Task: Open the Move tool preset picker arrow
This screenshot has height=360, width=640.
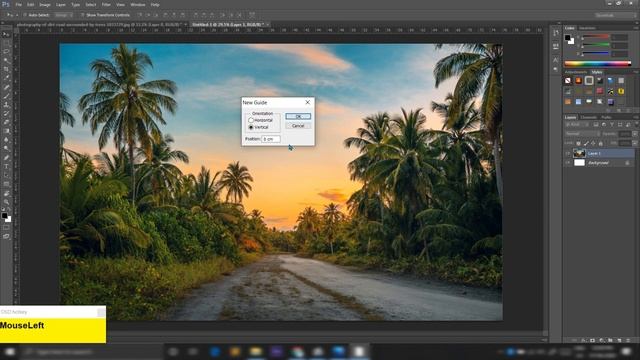Action: (x=17, y=15)
